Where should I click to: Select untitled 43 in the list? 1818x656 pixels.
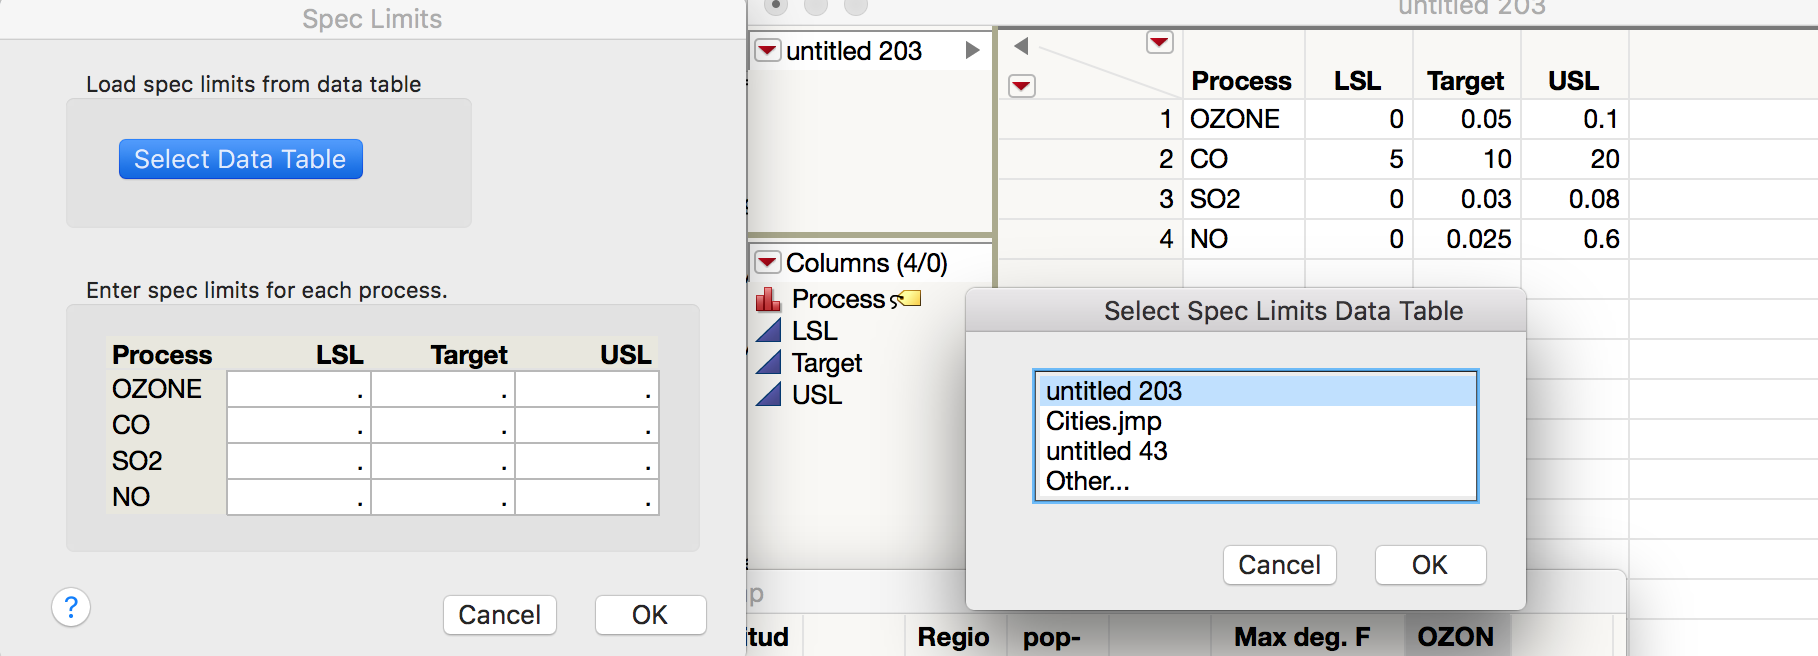coord(1107,451)
